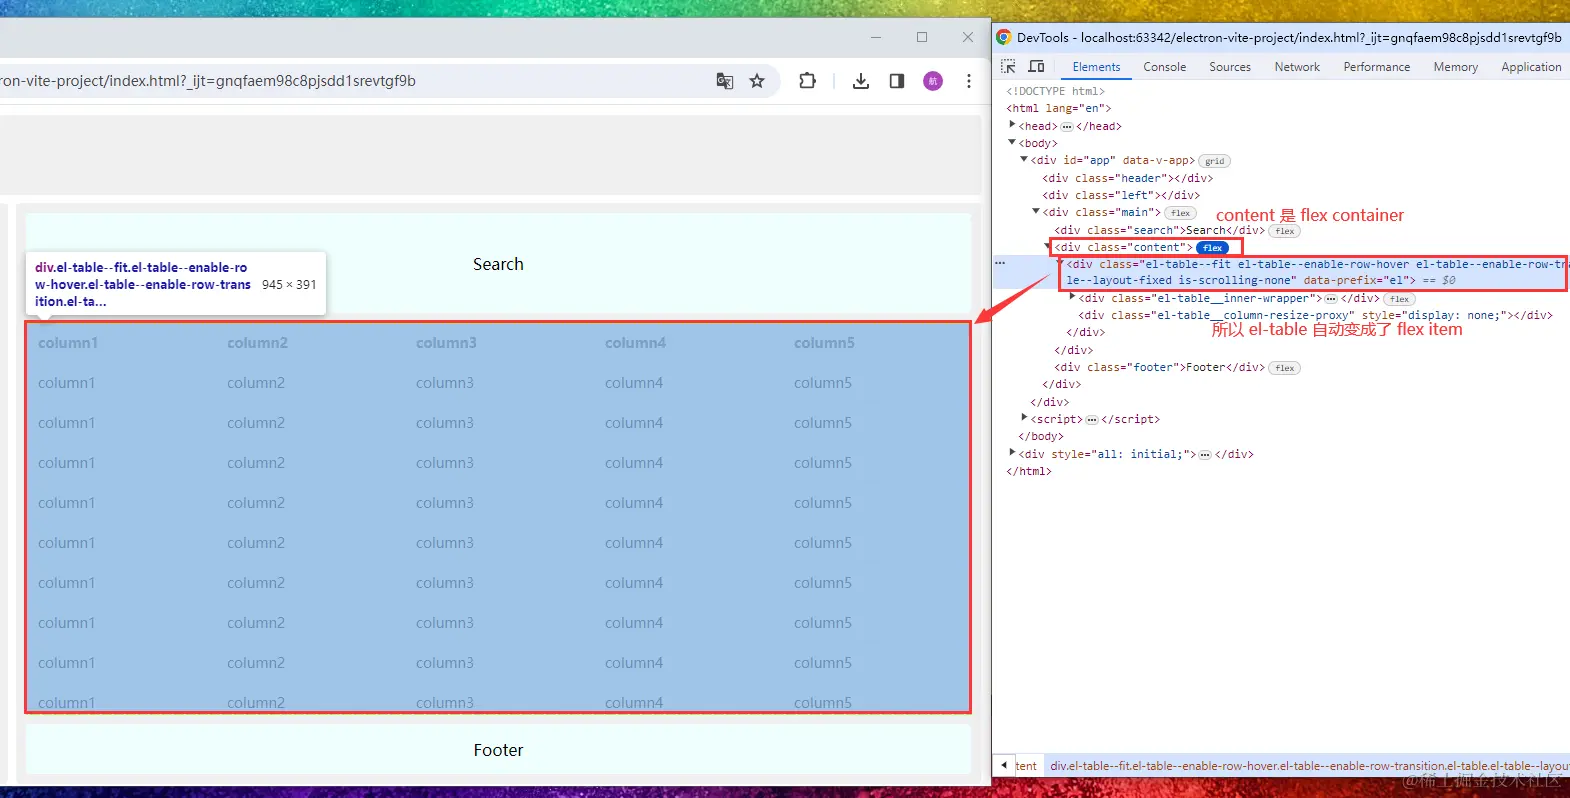
Task: Expand the script ellipsis button
Action: click(x=1092, y=420)
